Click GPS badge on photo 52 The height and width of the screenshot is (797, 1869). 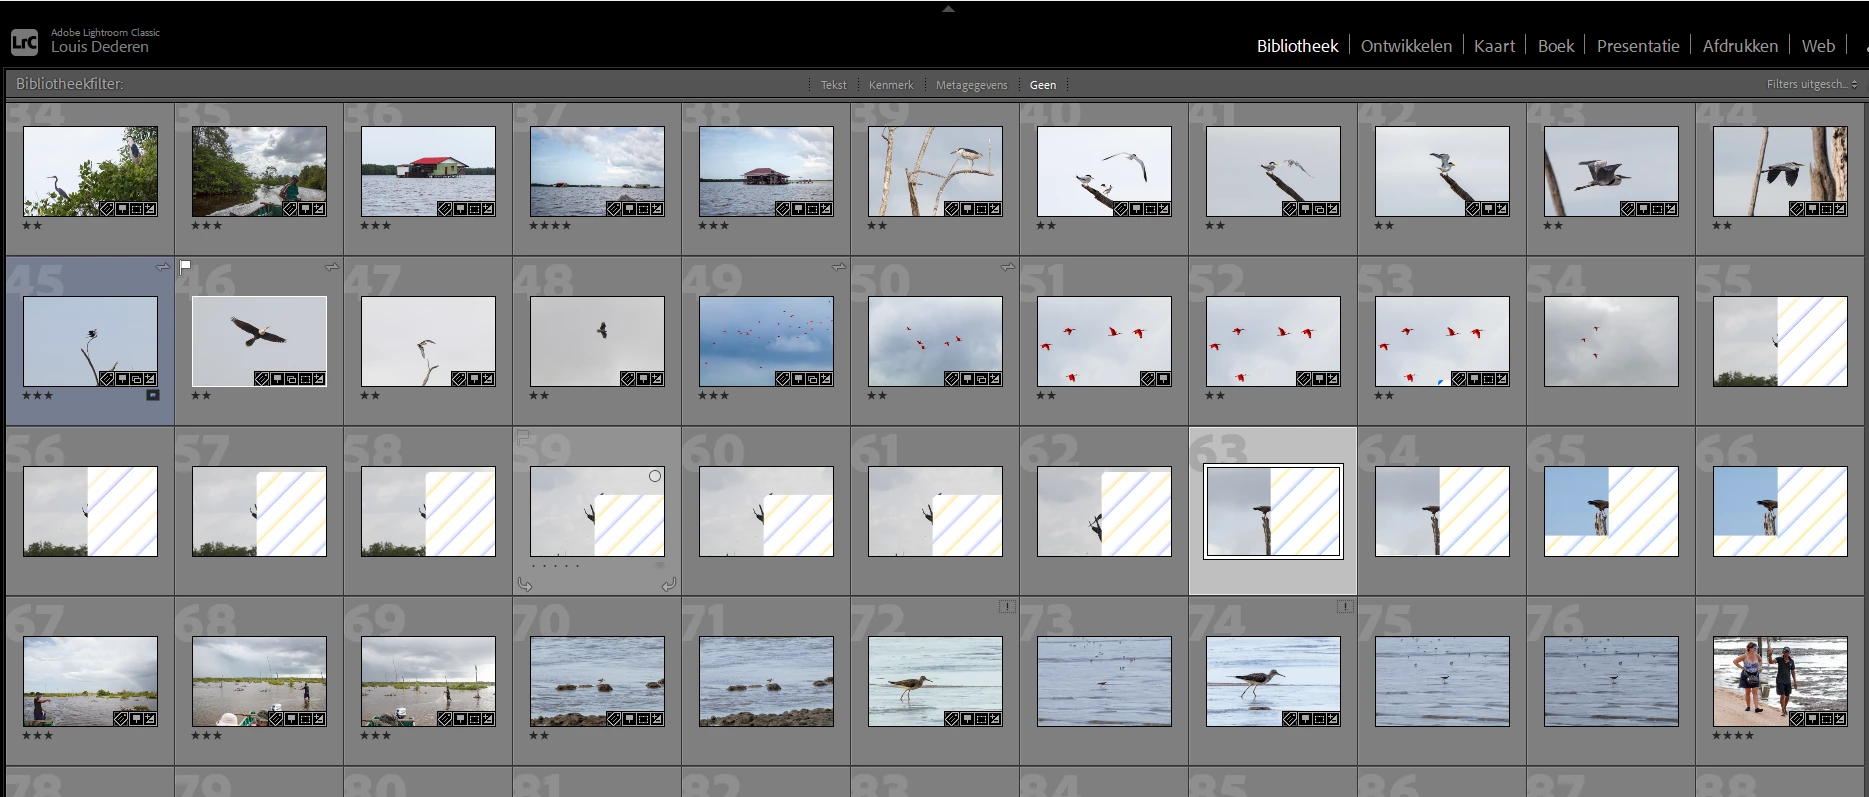(1318, 379)
